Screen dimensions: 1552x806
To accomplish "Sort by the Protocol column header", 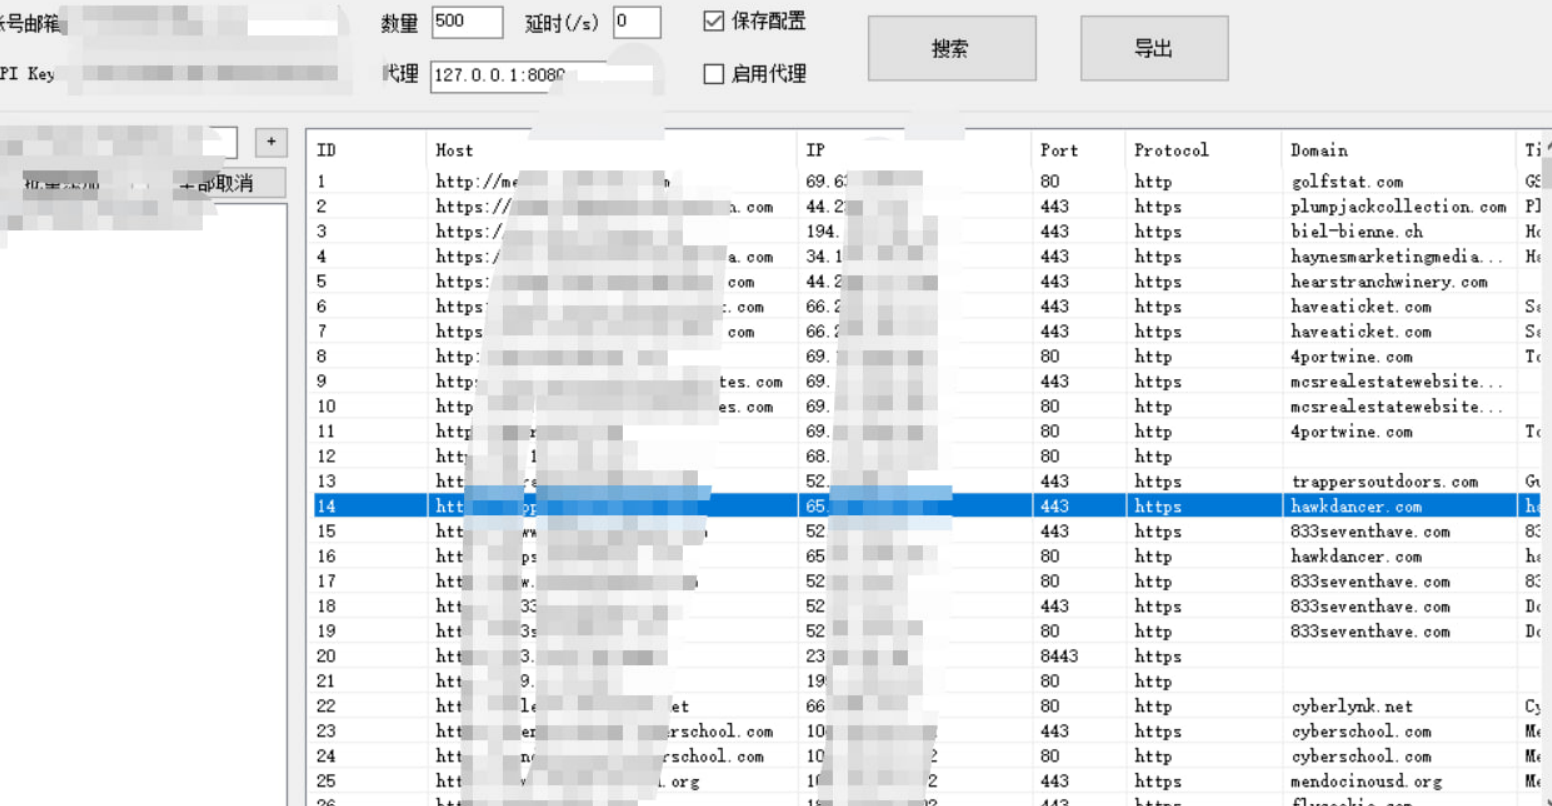I will [x=1171, y=150].
